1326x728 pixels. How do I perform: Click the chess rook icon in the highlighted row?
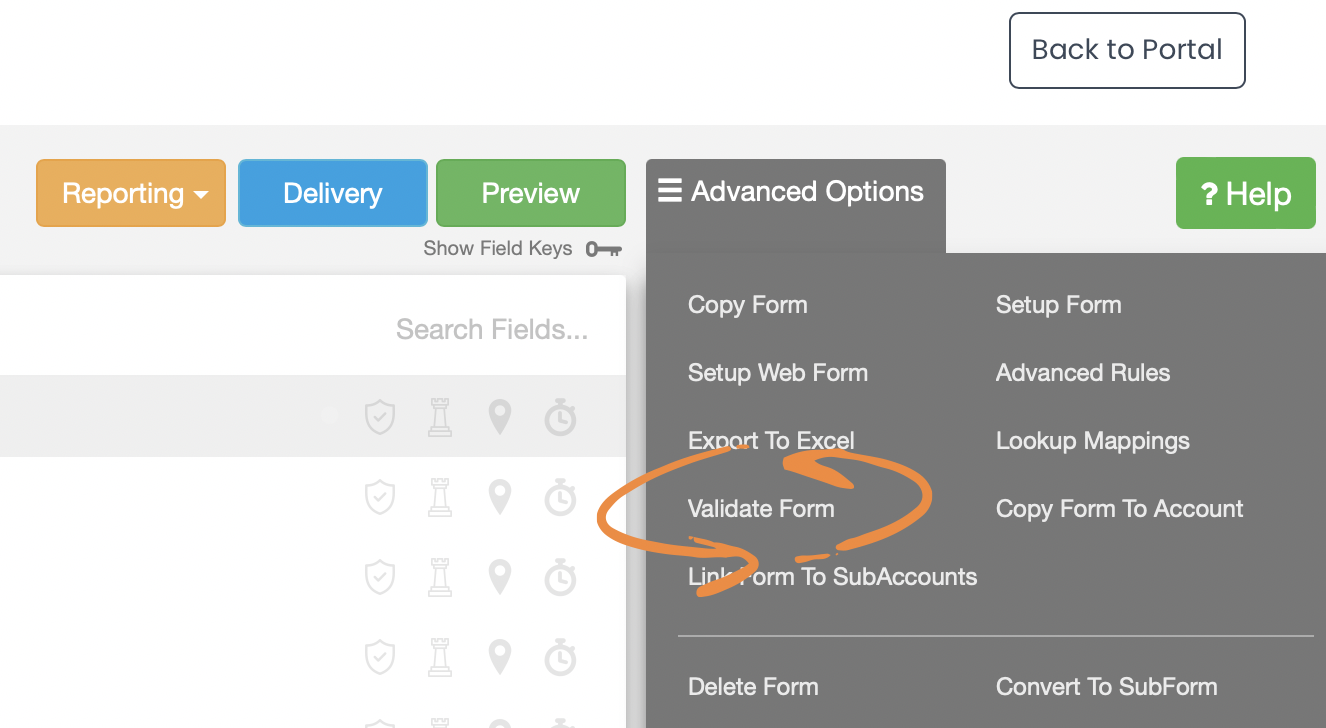pyautogui.click(x=440, y=417)
